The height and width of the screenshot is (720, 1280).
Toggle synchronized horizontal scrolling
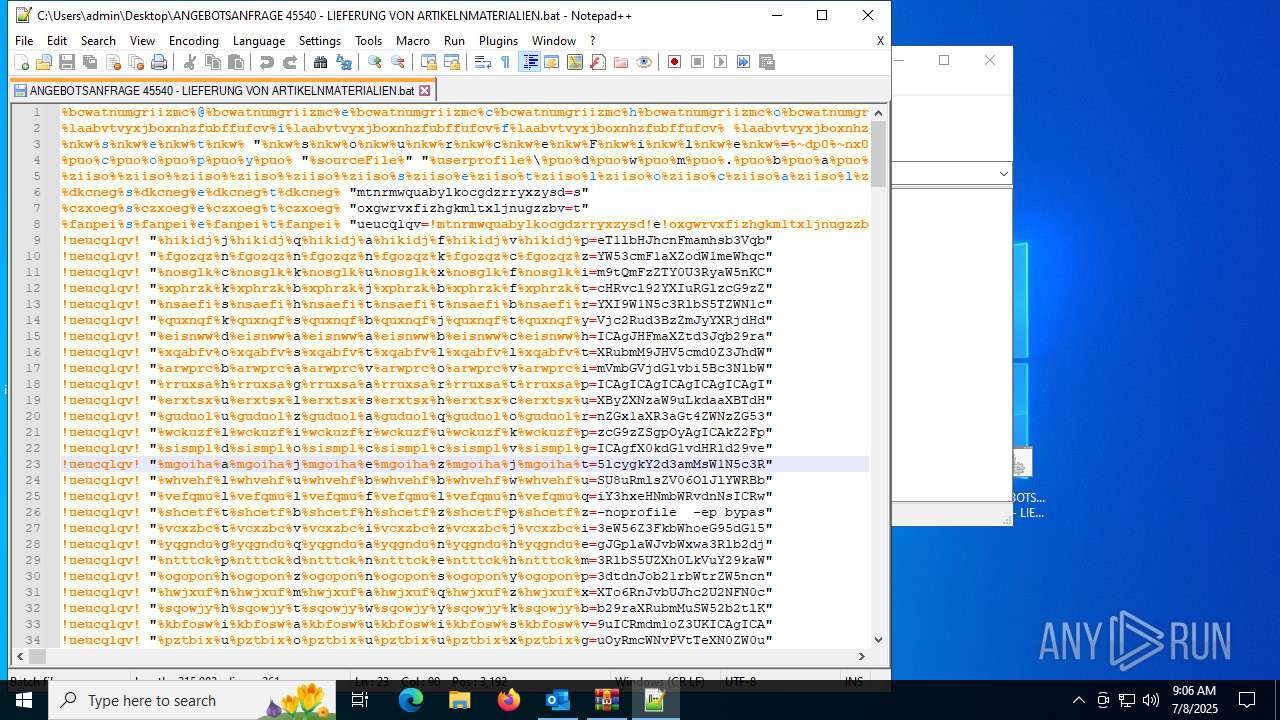coord(452,62)
